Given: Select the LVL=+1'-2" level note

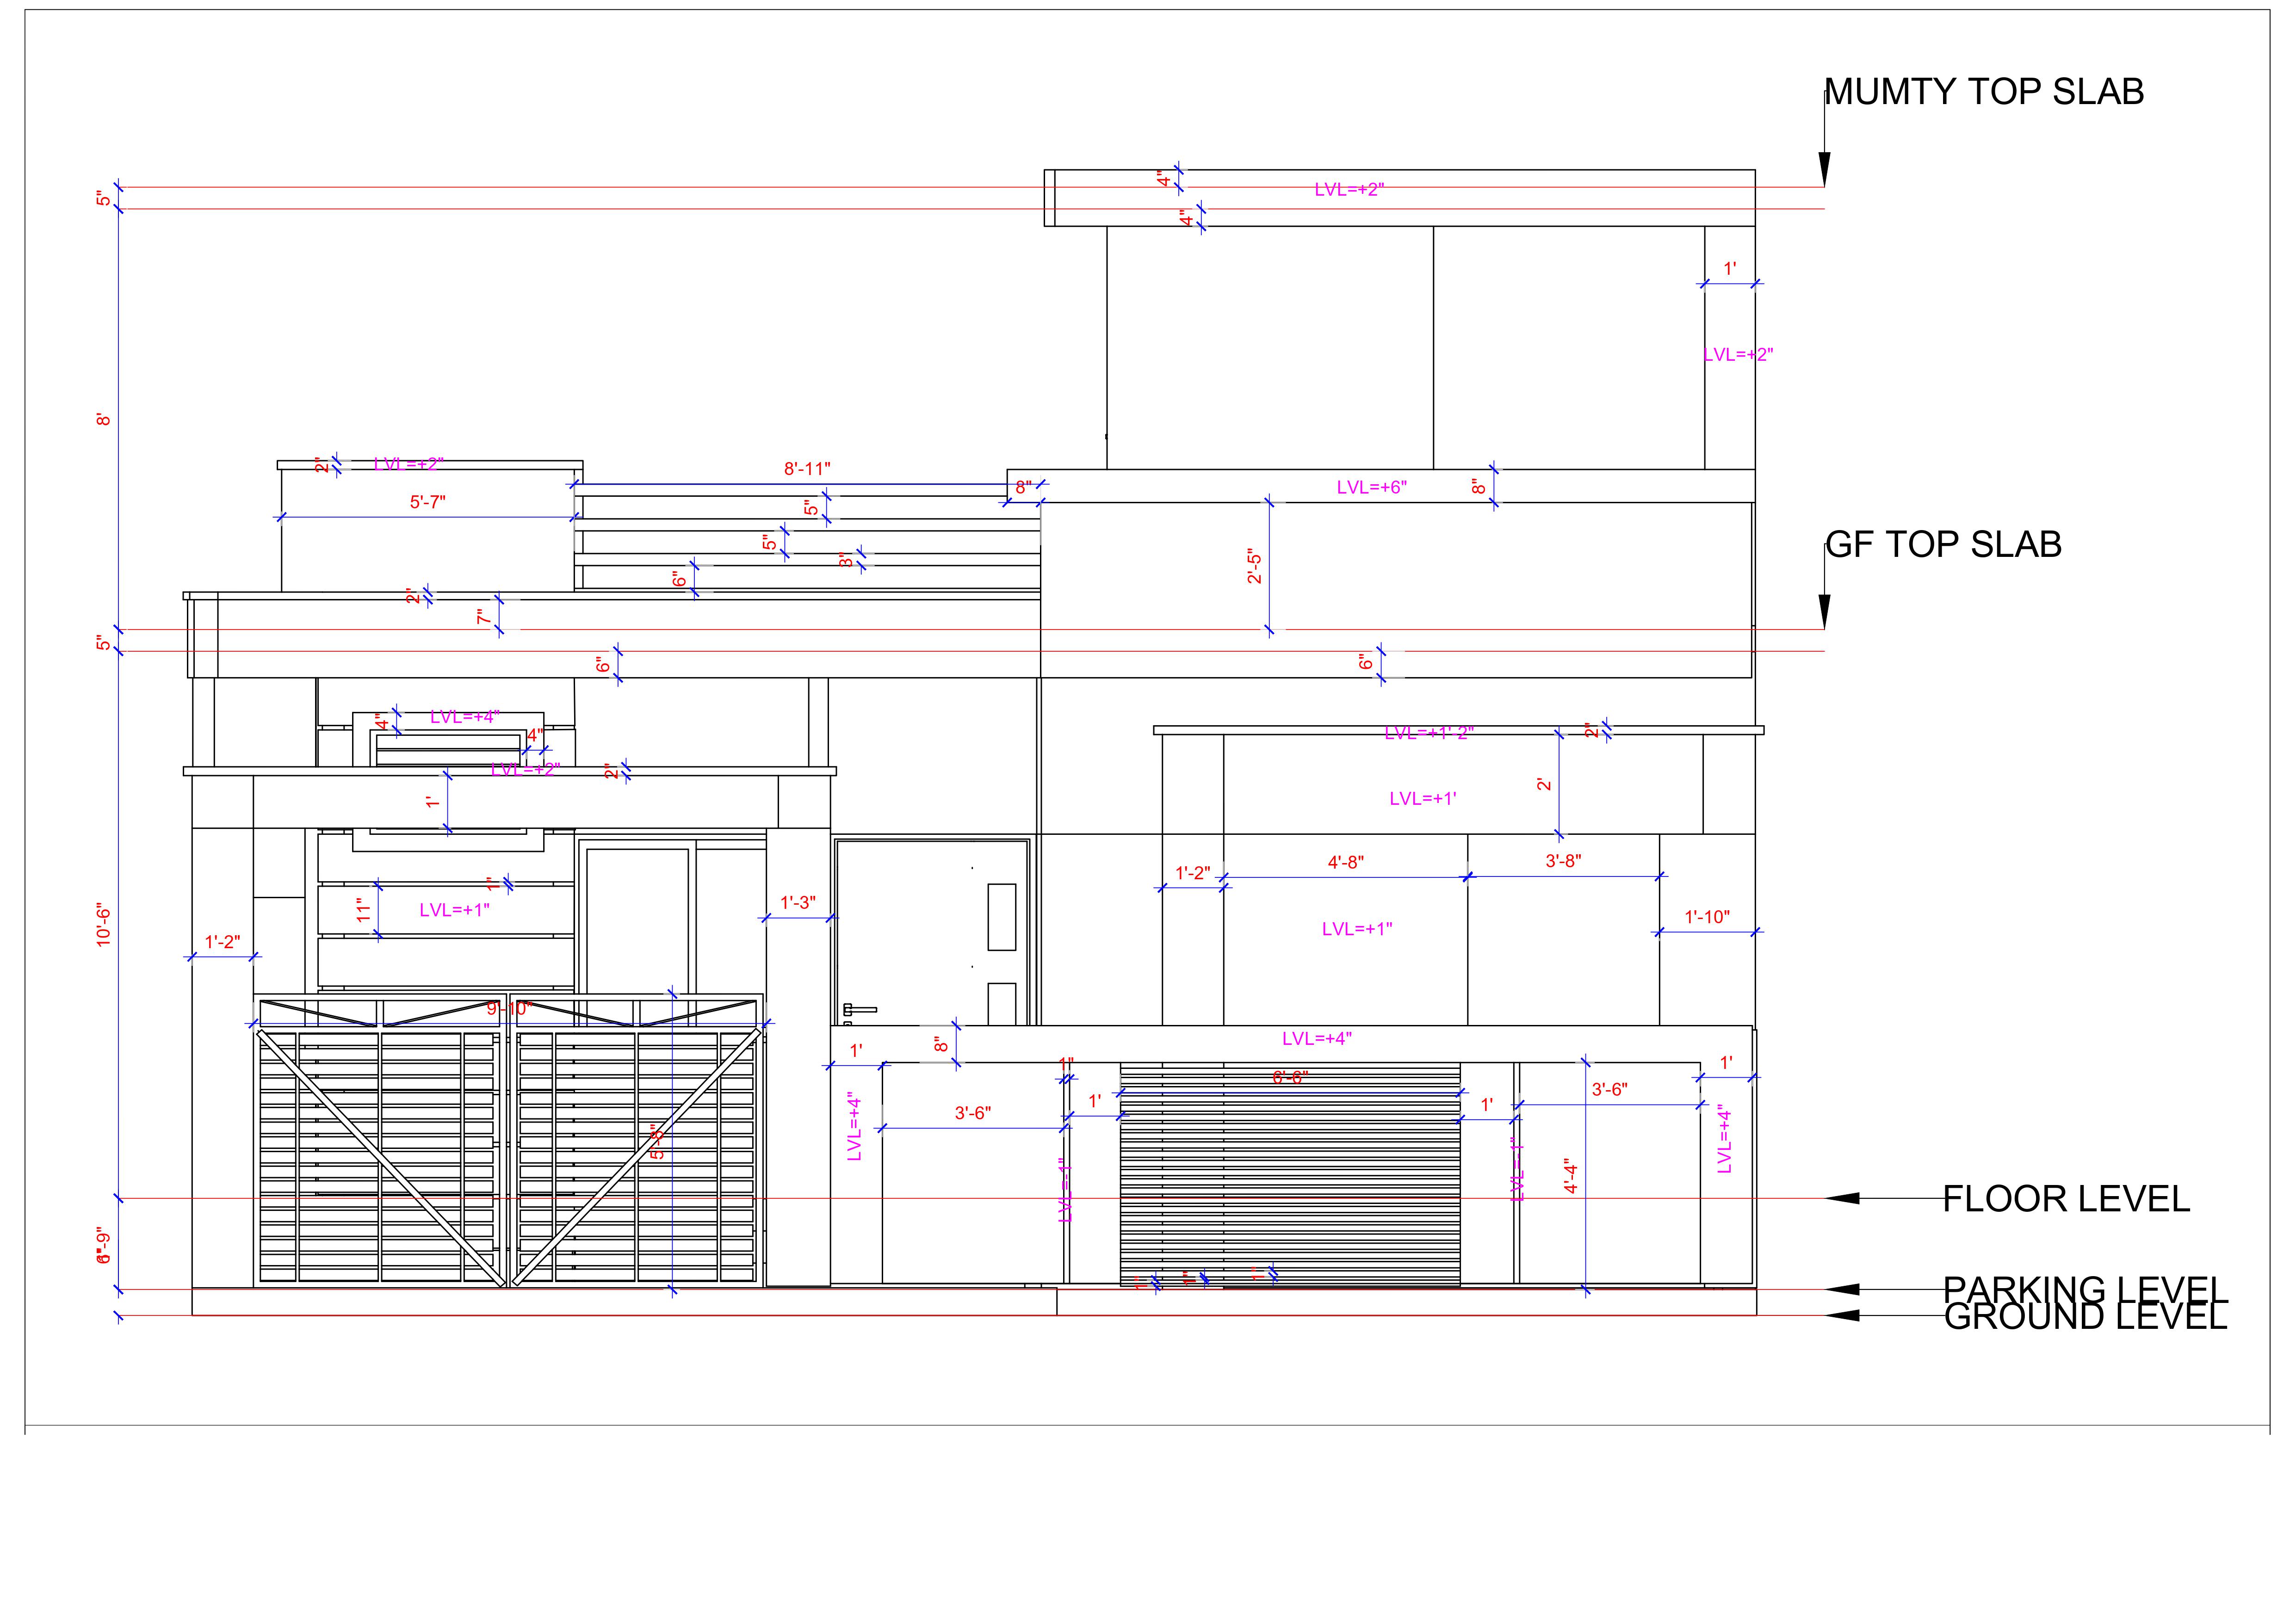Looking at the screenshot, I should (x=1429, y=732).
